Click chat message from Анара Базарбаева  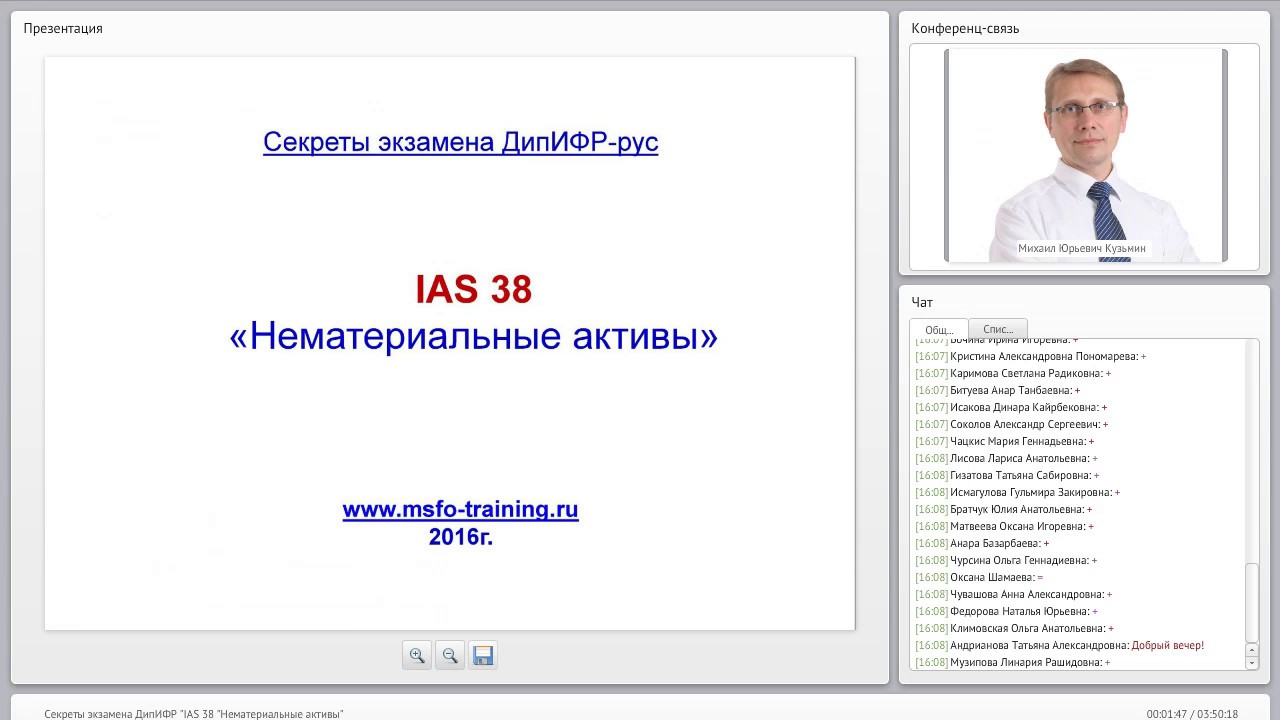982,543
